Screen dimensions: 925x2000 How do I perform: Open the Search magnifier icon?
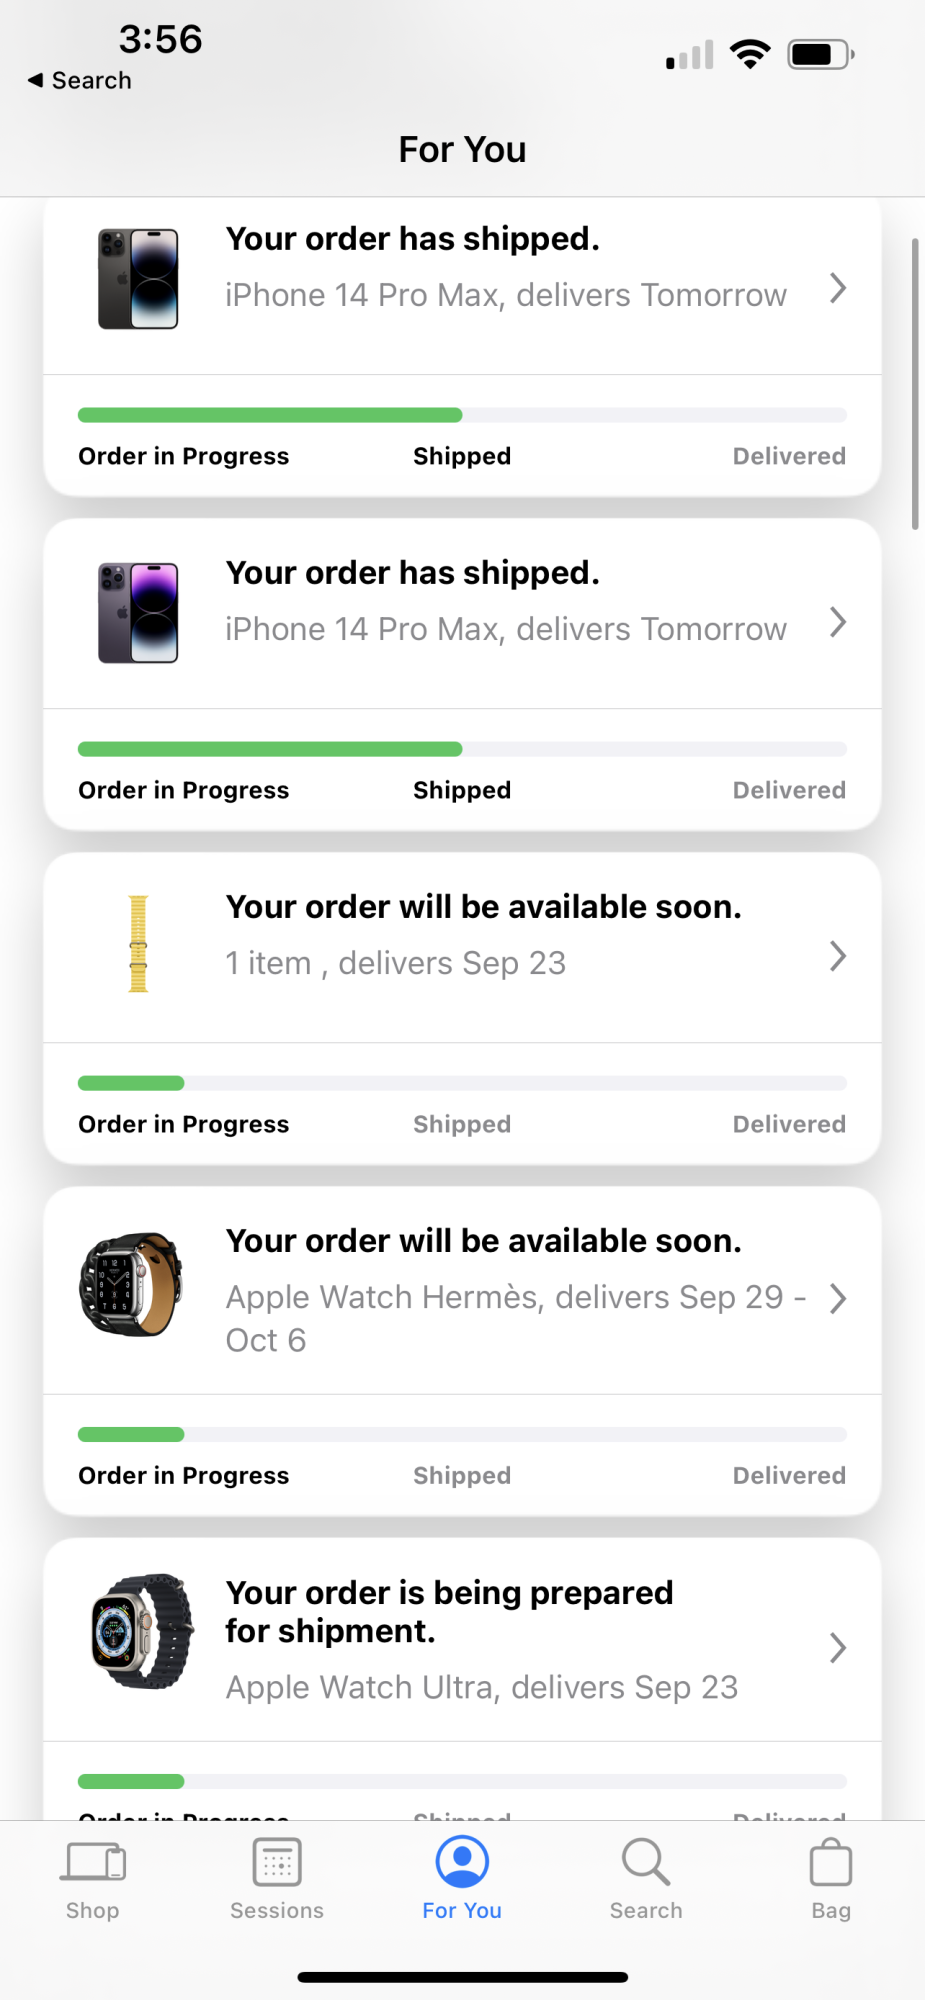tap(646, 1862)
